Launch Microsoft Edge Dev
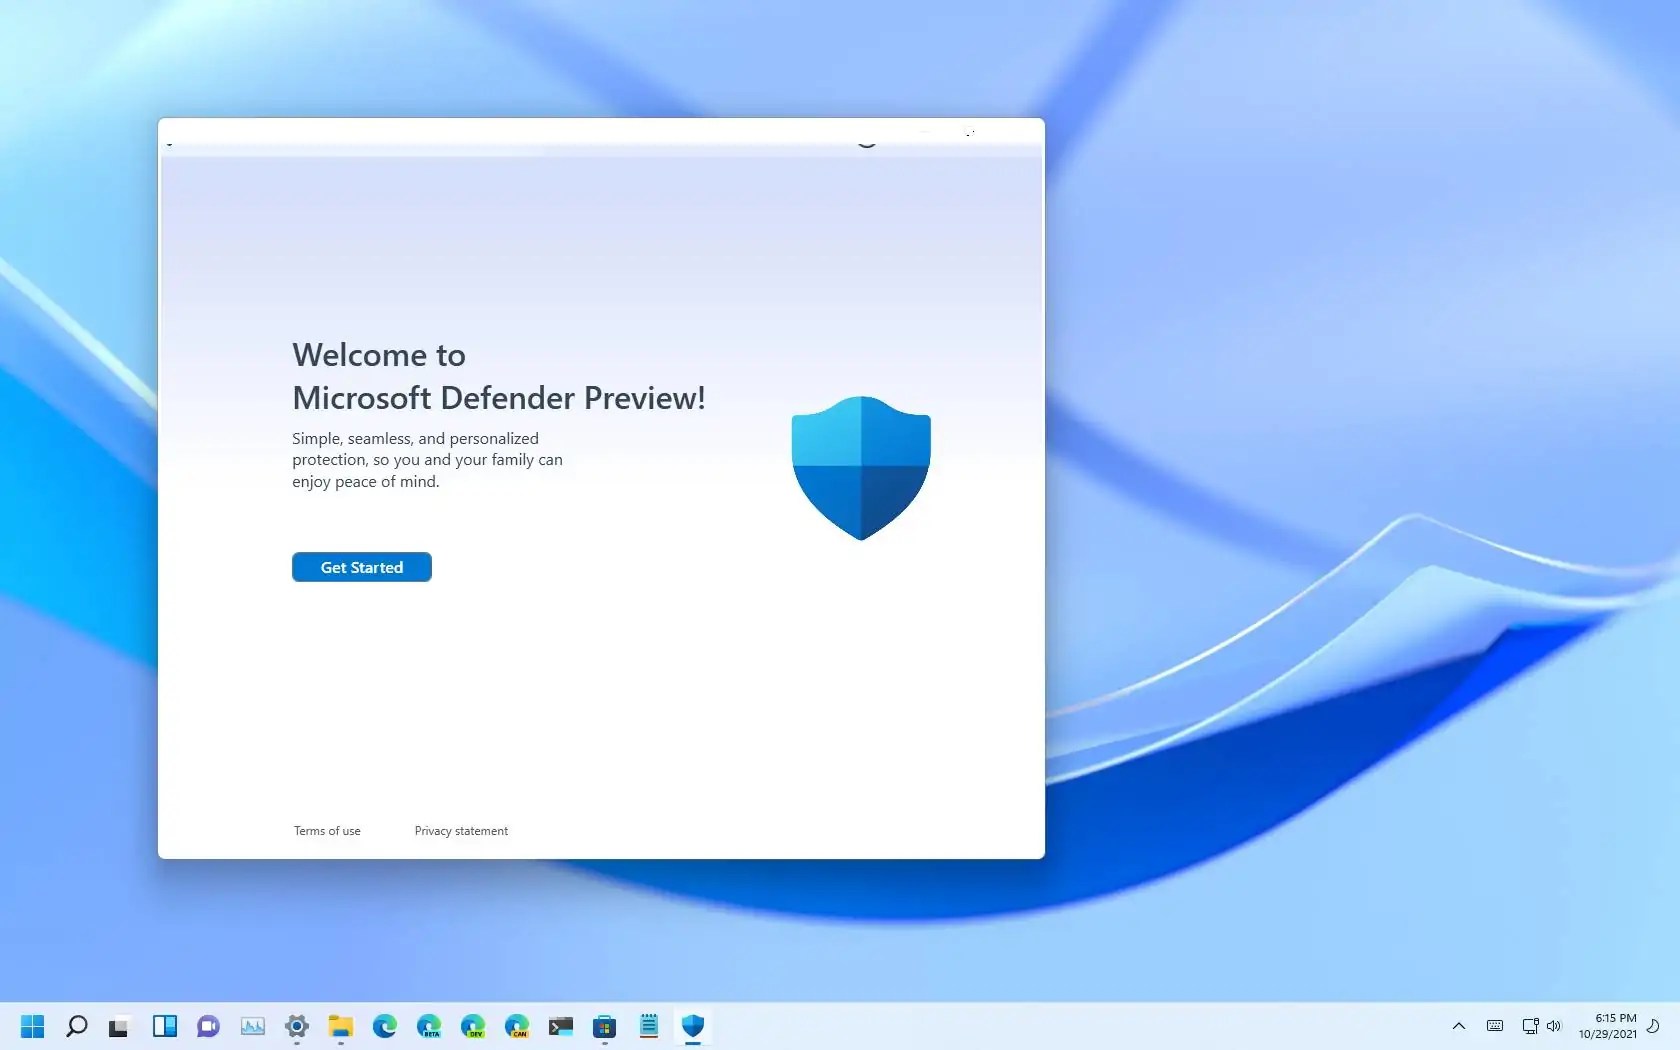The height and width of the screenshot is (1050, 1680). (472, 1026)
